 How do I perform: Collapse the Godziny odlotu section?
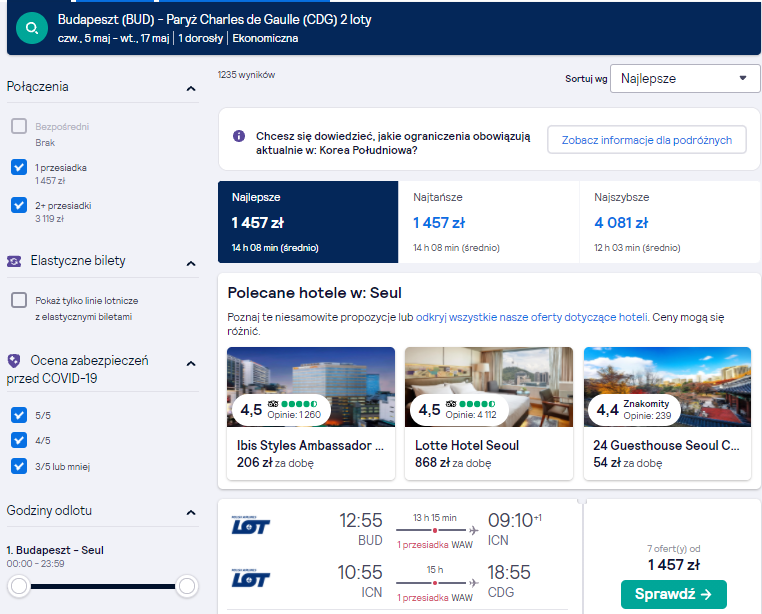(191, 512)
